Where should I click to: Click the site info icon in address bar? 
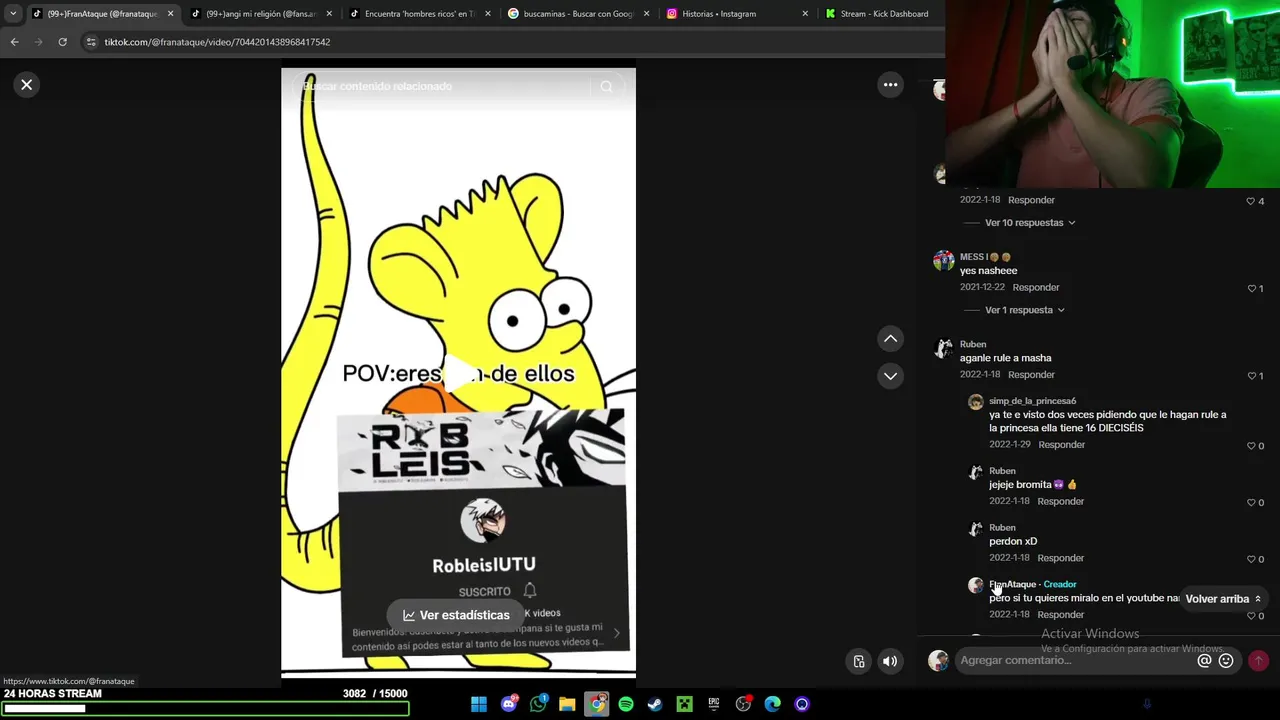pos(91,42)
